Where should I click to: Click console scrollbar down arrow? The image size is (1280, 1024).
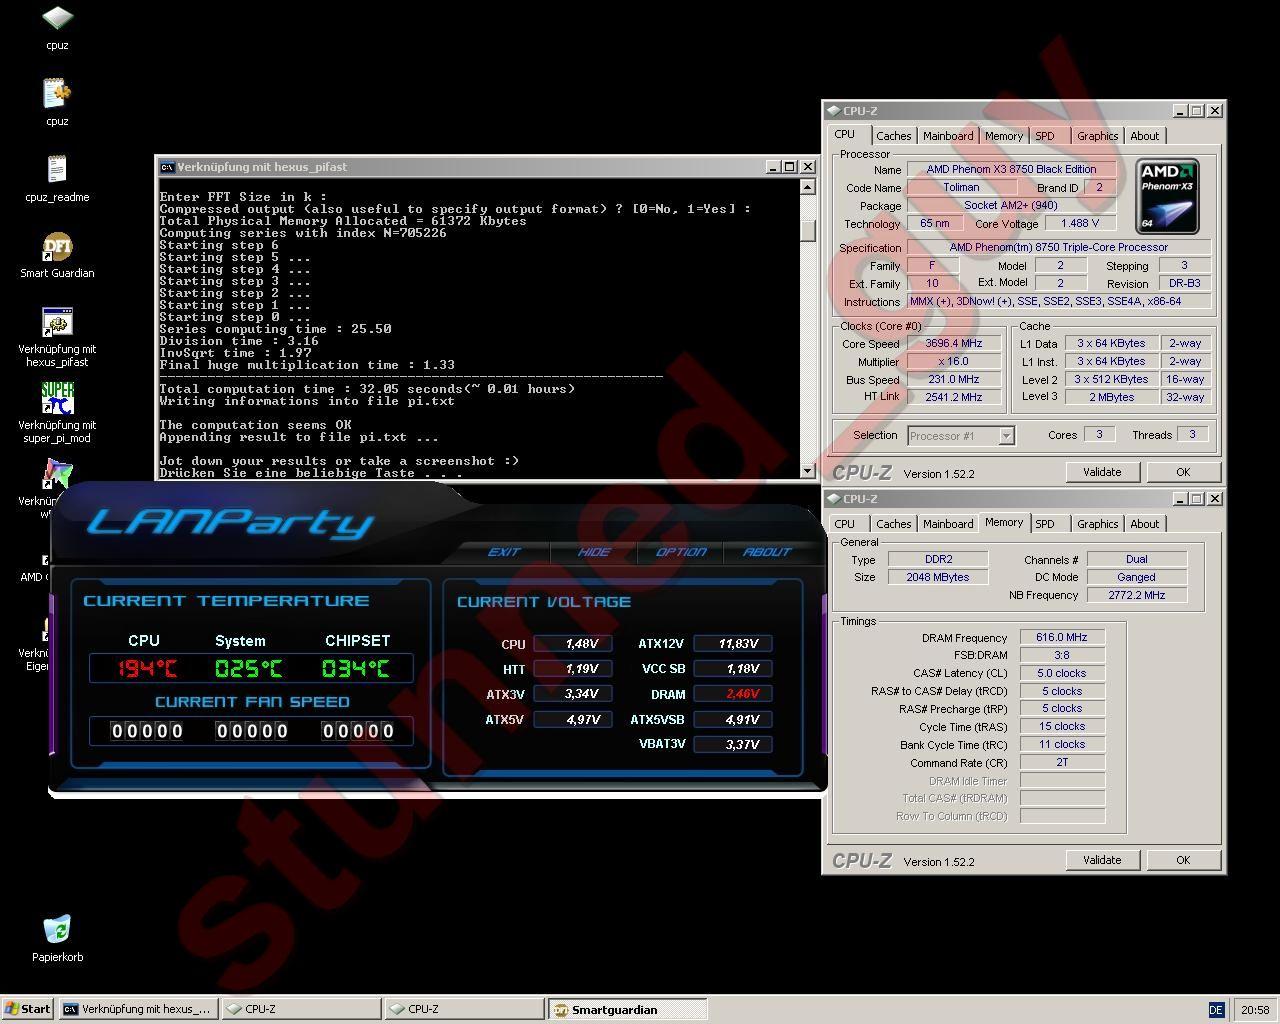pos(807,469)
